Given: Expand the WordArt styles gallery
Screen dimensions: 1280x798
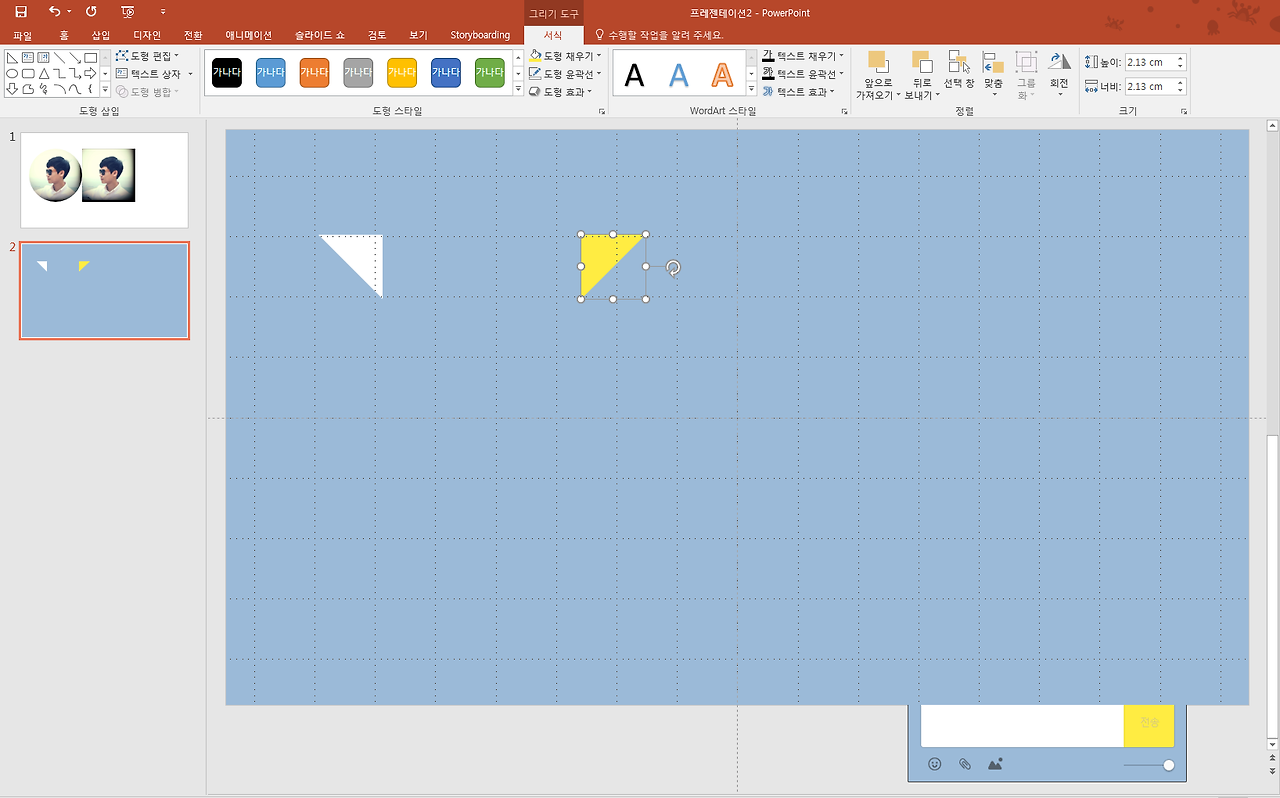Looking at the screenshot, I should 752,89.
